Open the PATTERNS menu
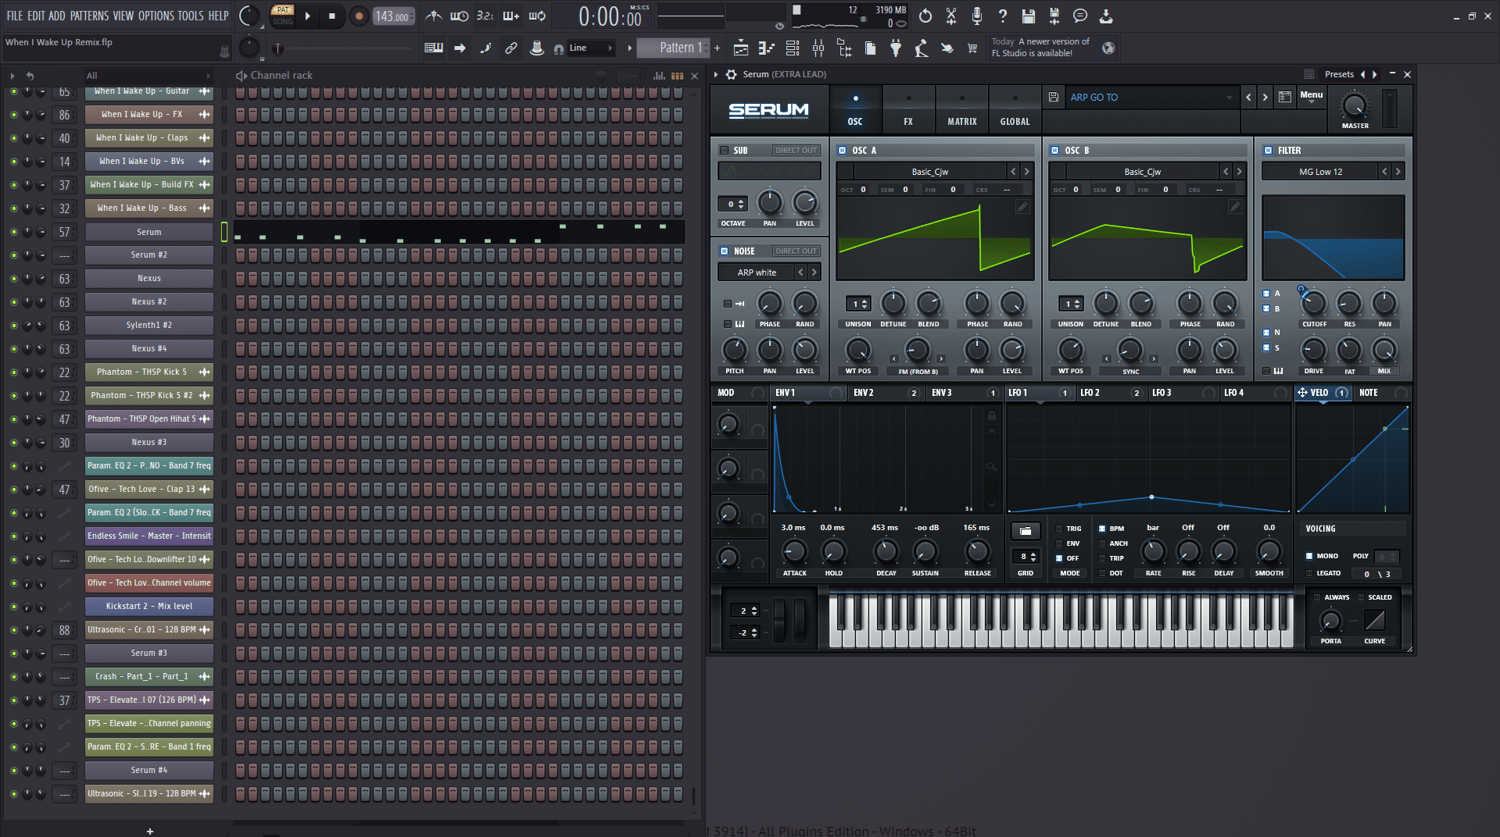 89,16
